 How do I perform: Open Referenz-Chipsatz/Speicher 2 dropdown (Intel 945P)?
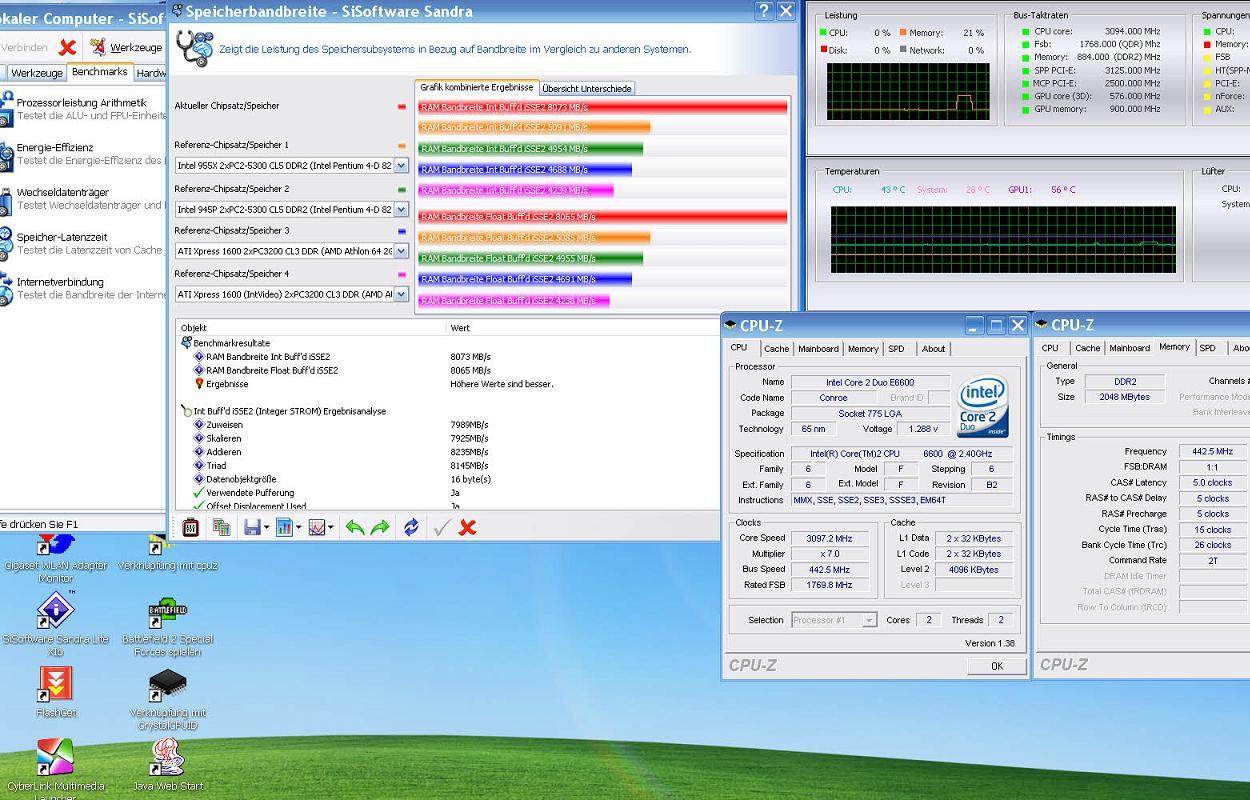click(x=401, y=210)
